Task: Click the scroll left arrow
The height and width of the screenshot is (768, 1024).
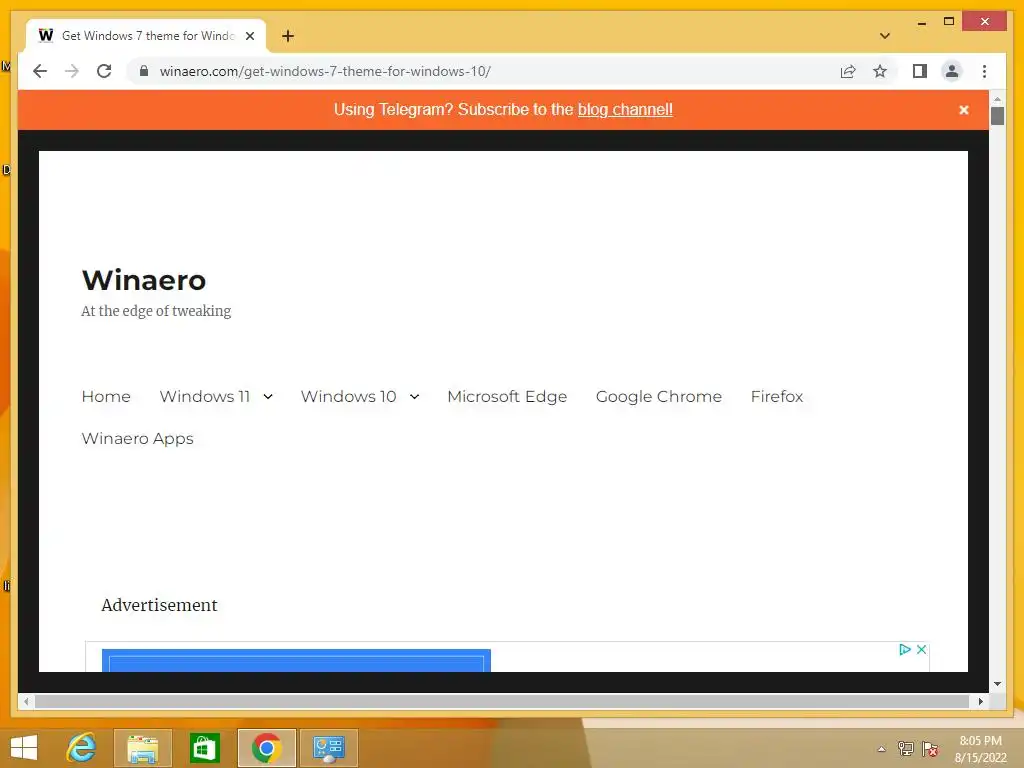Action: point(25,701)
